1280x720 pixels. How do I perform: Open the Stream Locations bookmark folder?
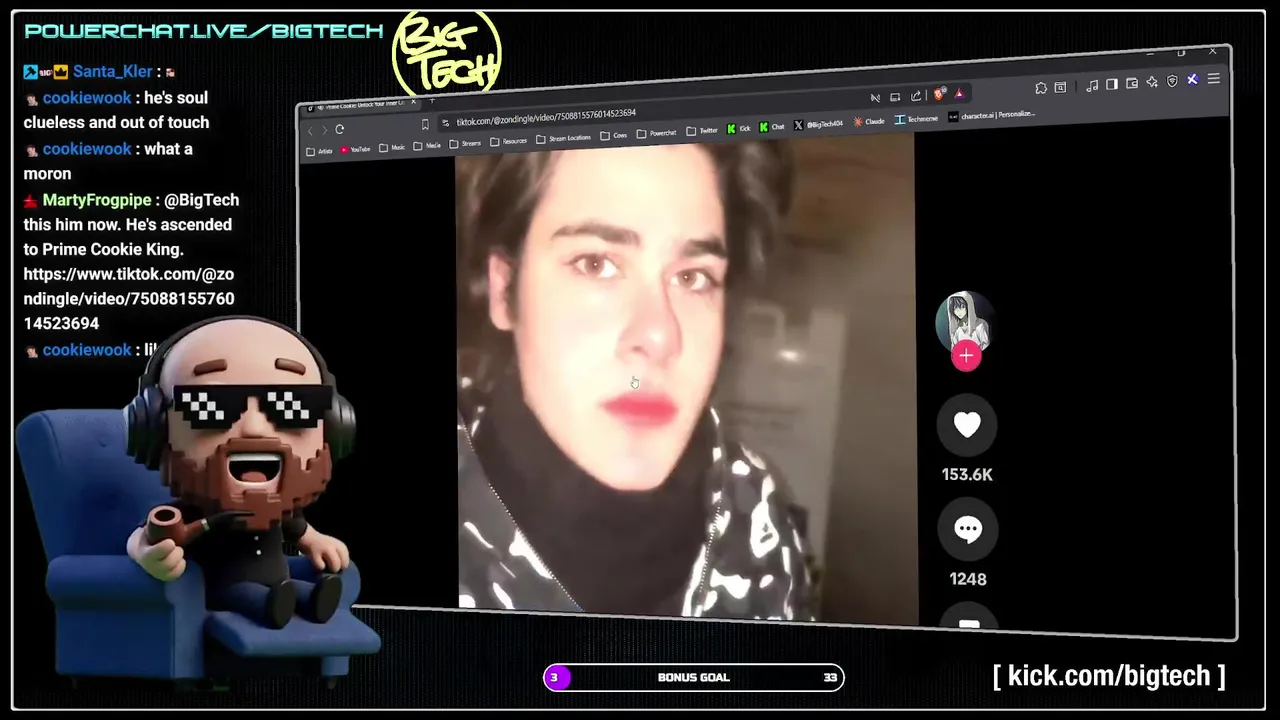click(563, 139)
